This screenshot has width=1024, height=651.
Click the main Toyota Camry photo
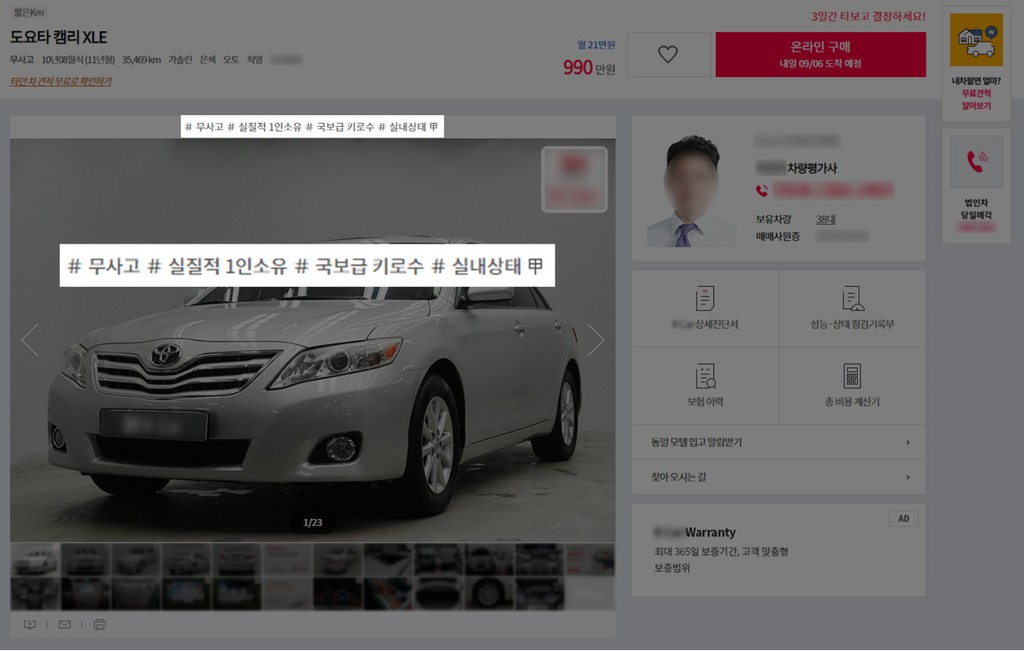[312, 340]
